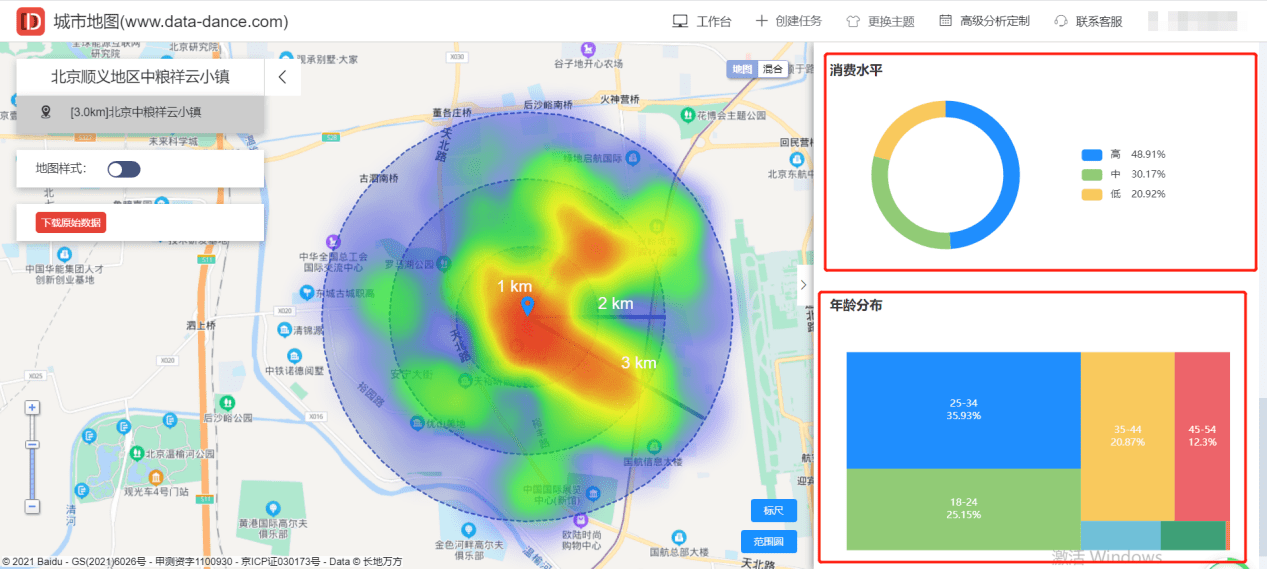Viewport: 1267px width, 569px height.
Task: Click the 消费水平 panel title
Action: [855, 70]
